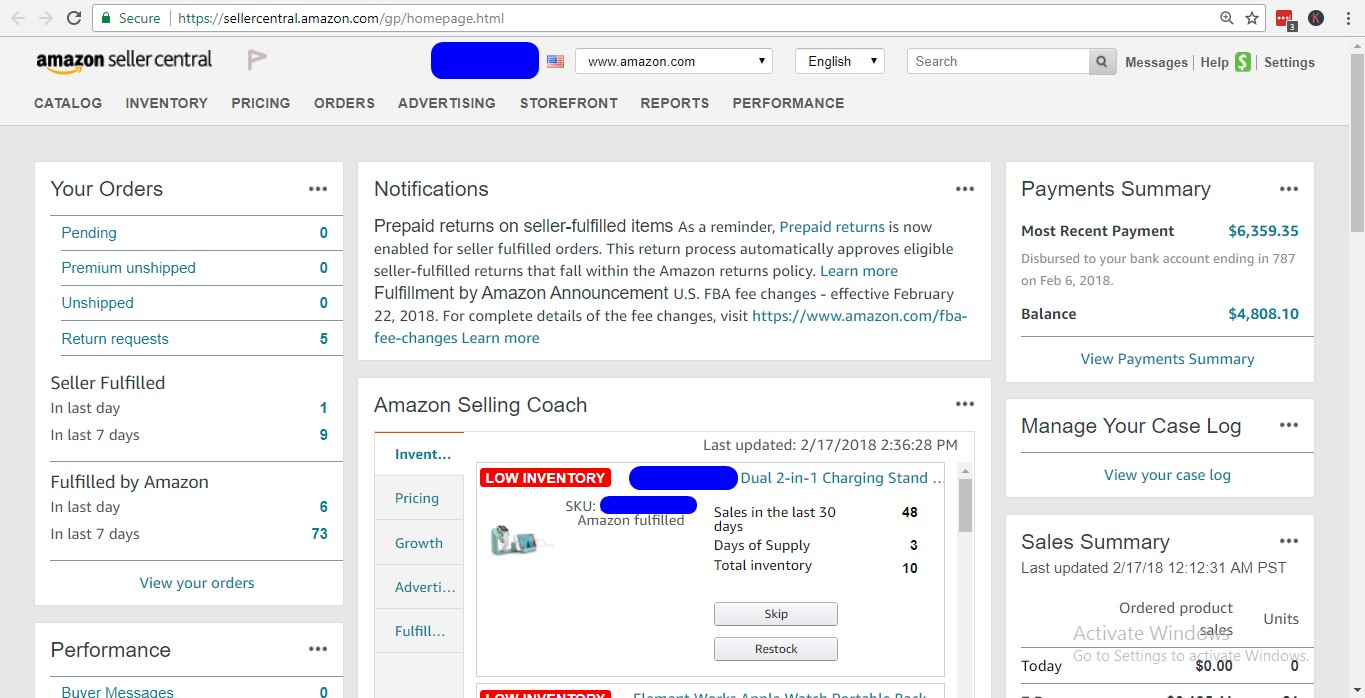The width and height of the screenshot is (1365, 698).
Task: Click the Help link in header
Action: tap(1214, 62)
